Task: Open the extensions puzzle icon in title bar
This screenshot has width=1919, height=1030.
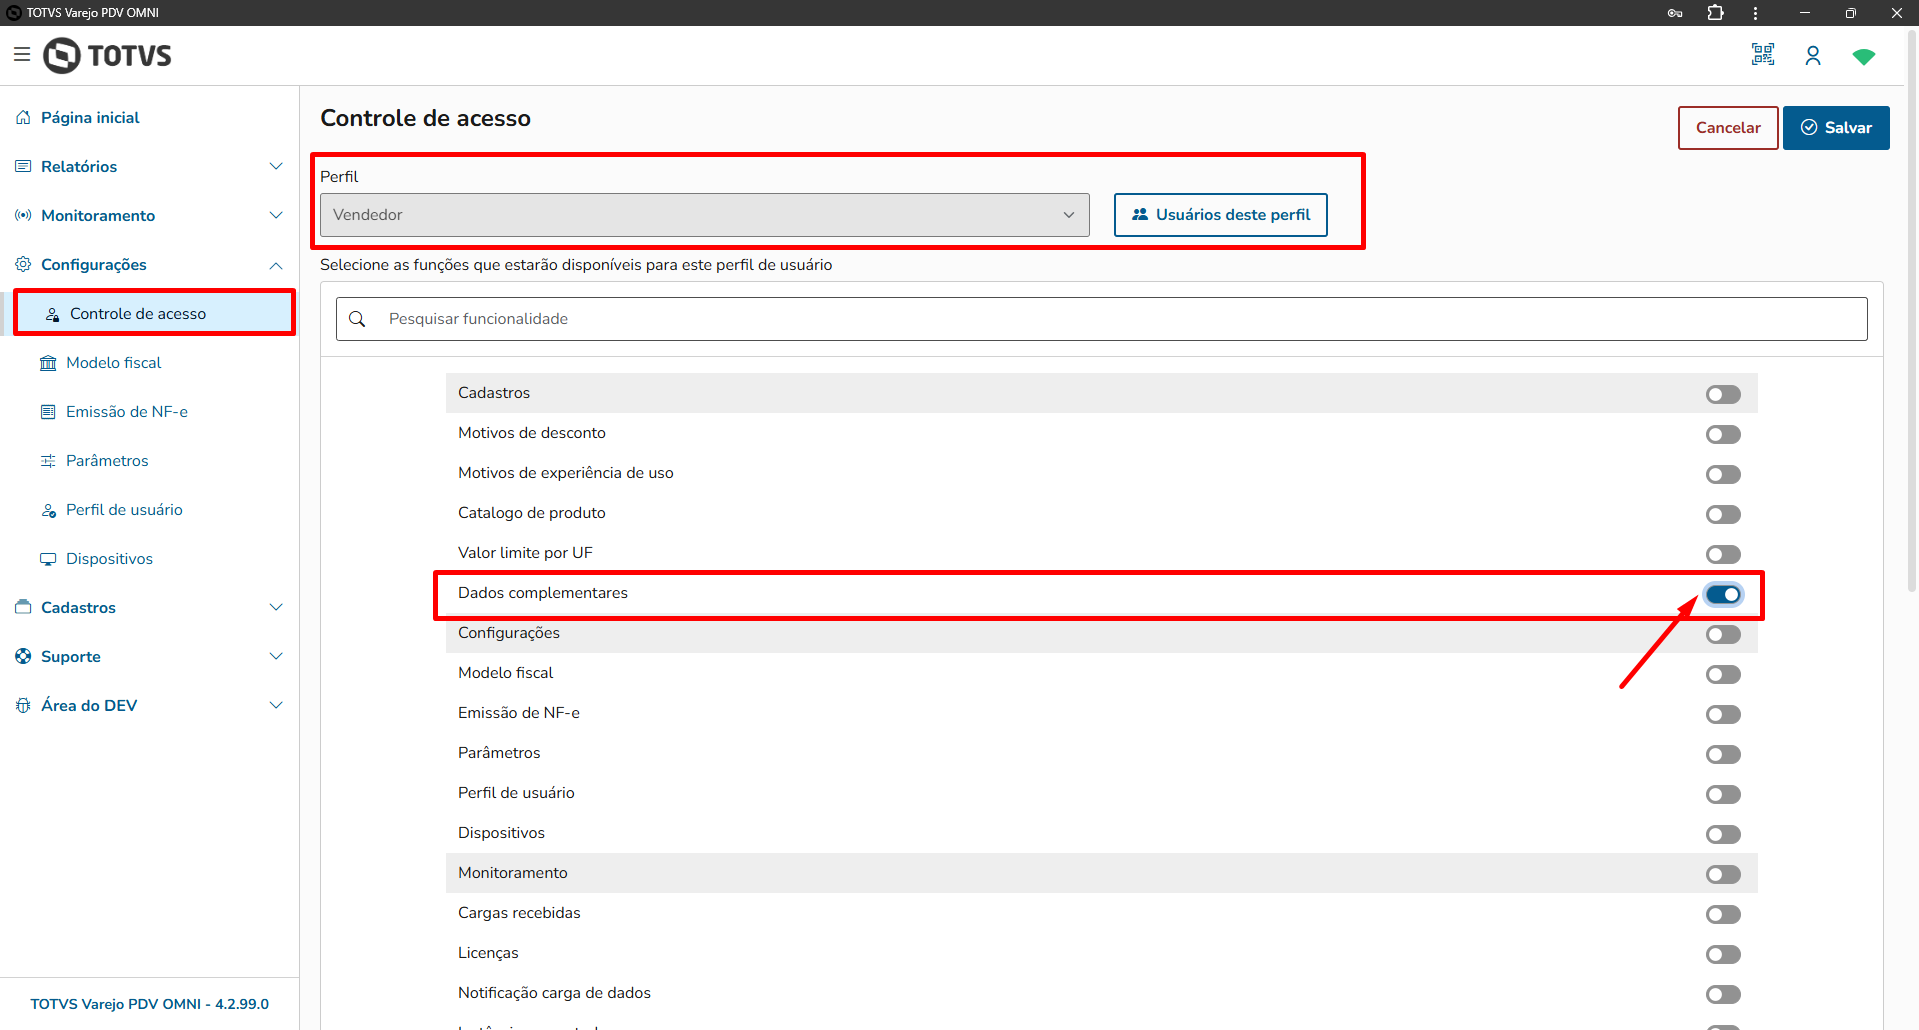Action: pos(1715,13)
